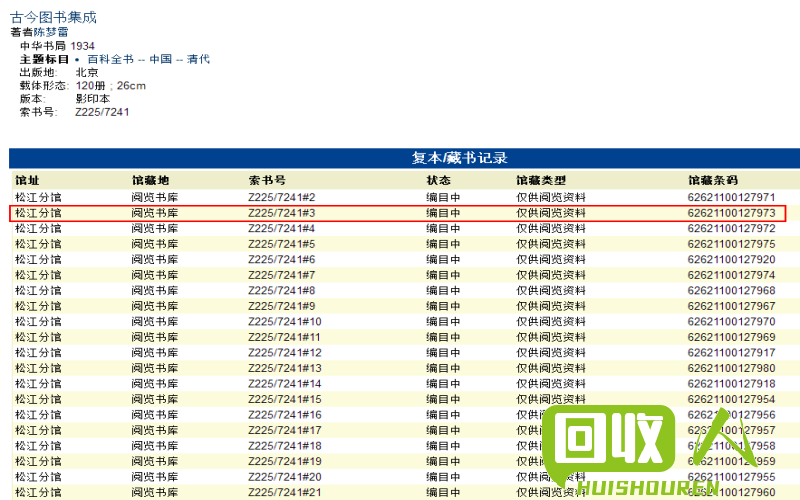Click barcode 6262110012797​0
This screenshot has height=500, width=800.
731,321
